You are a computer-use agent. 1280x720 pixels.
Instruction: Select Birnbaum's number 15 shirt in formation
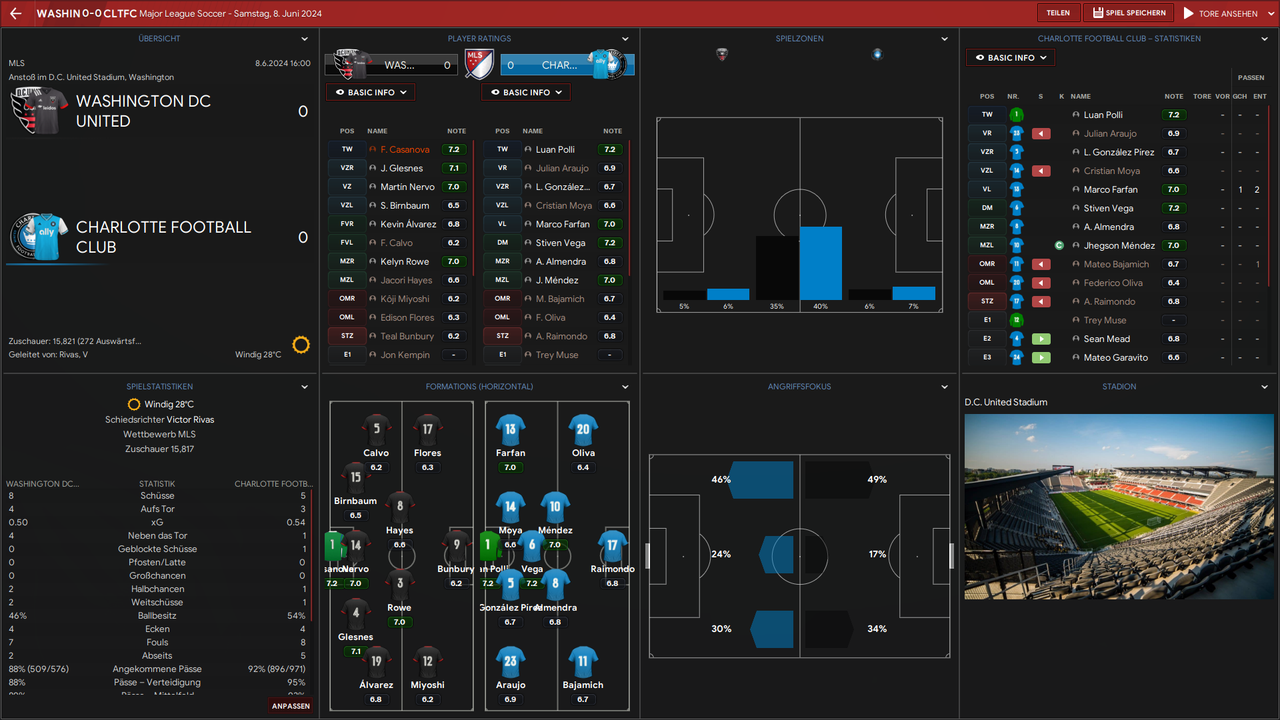click(355, 478)
